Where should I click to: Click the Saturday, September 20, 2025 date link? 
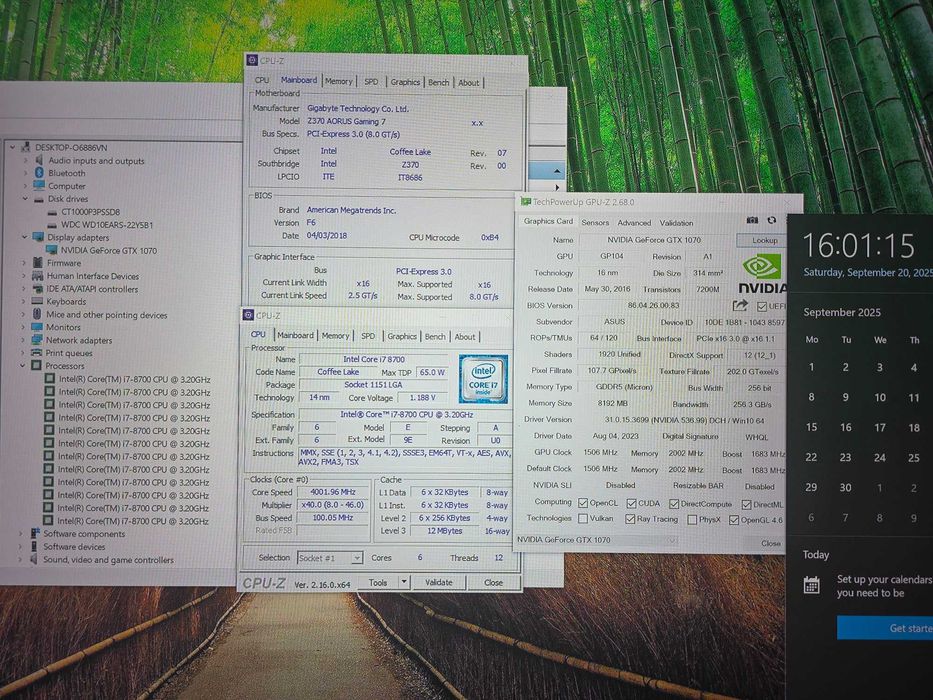(868, 272)
